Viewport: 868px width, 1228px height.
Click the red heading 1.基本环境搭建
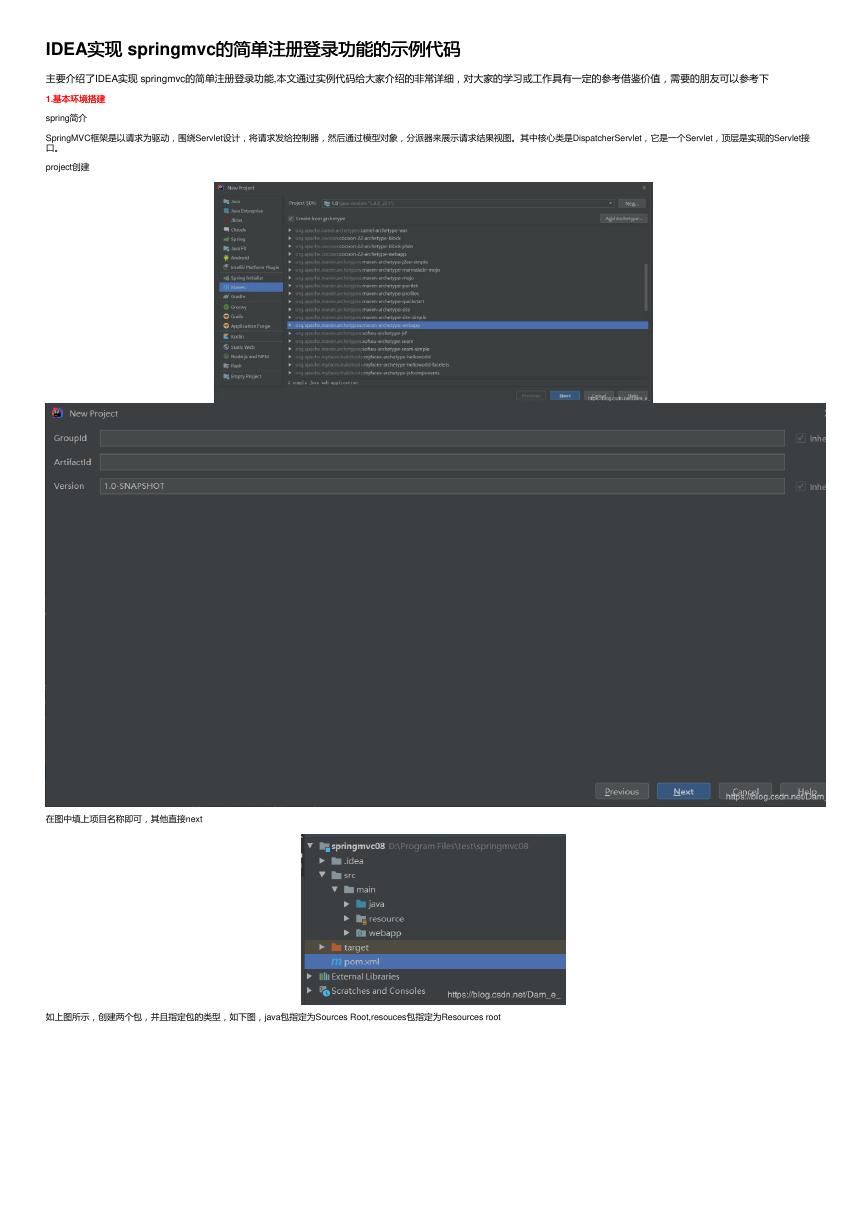click(x=76, y=99)
